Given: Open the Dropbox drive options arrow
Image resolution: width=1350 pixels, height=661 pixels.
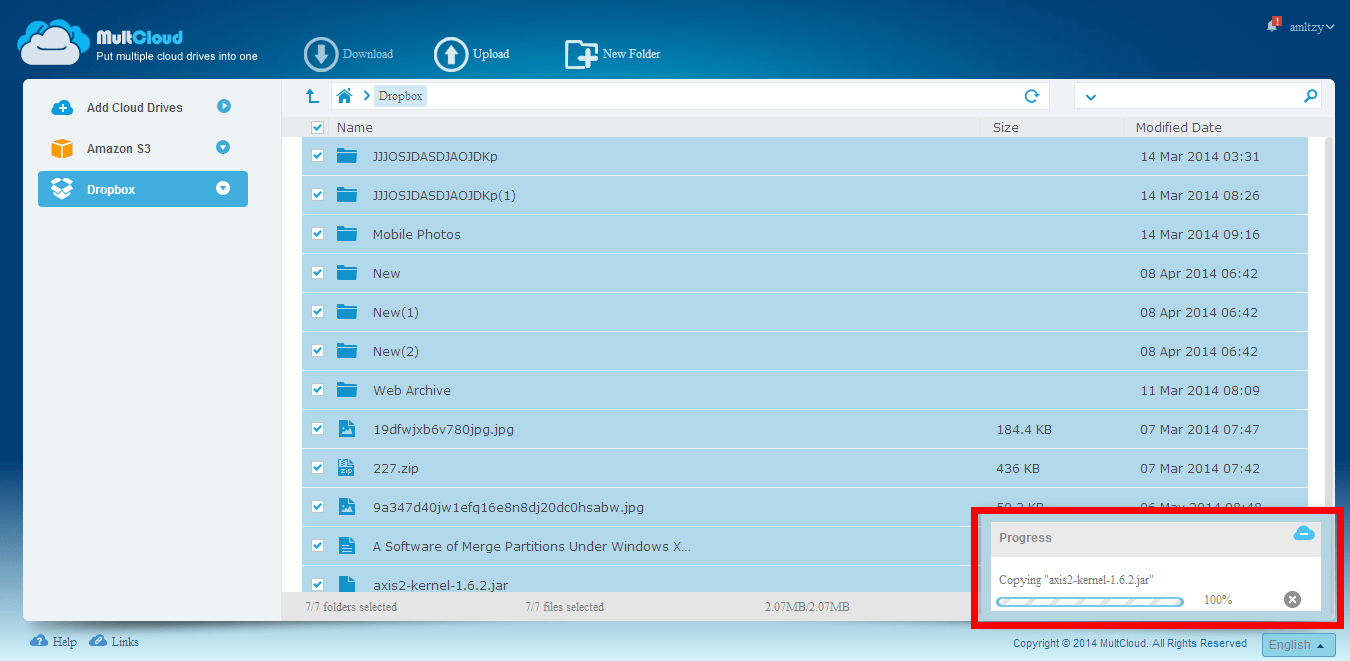Looking at the screenshot, I should (223, 189).
